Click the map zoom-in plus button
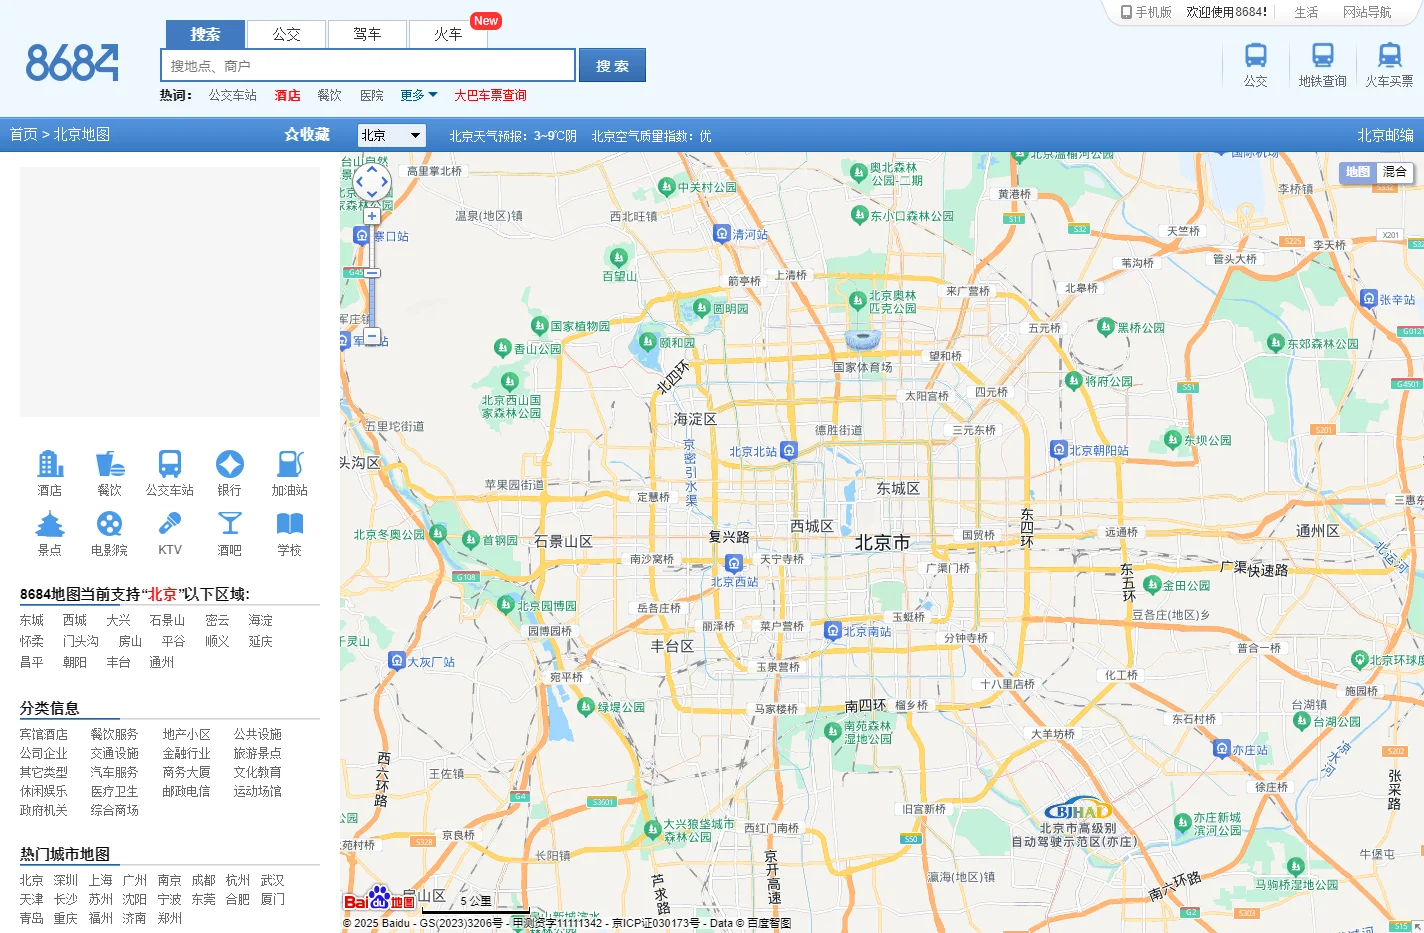This screenshot has height=933, width=1424. 372,216
